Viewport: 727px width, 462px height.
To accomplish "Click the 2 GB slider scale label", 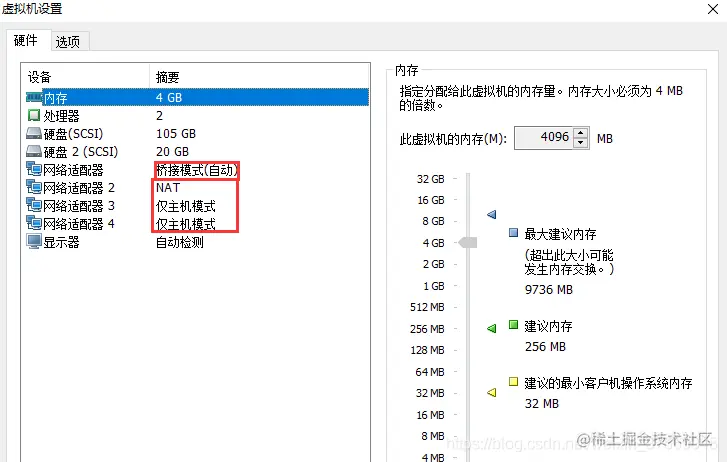I will click(x=433, y=264).
